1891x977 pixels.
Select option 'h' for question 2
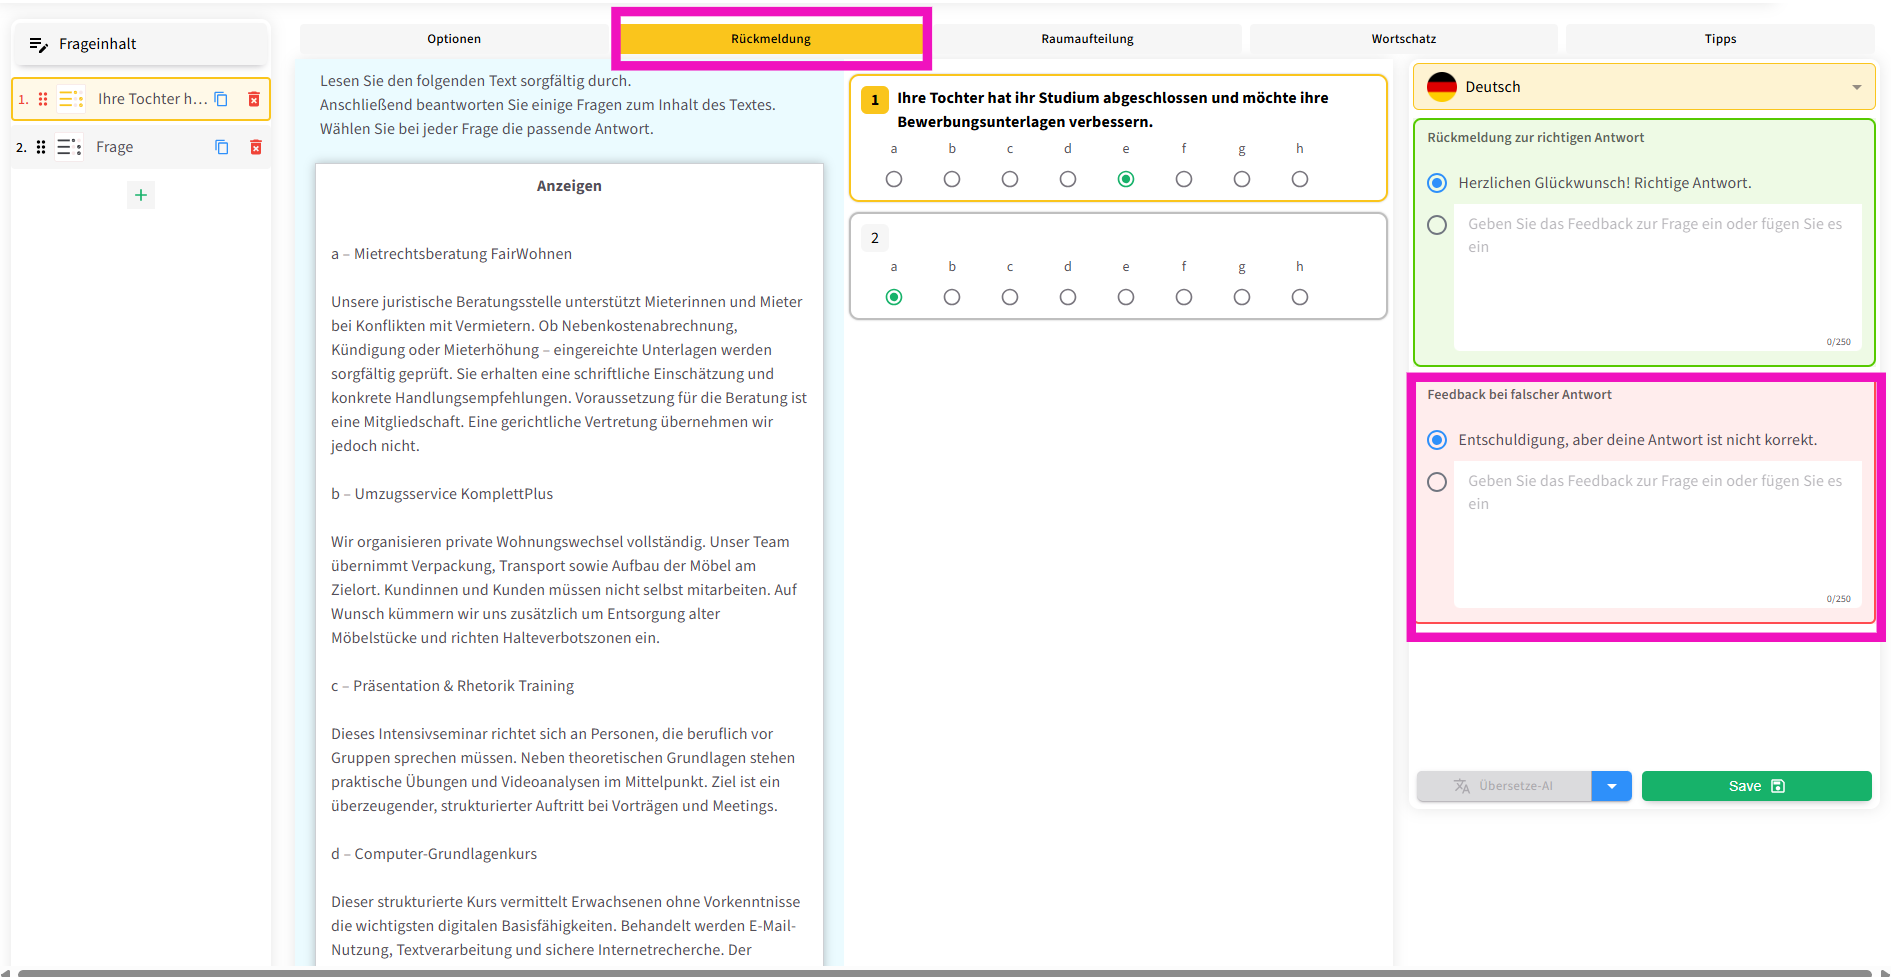click(1299, 297)
